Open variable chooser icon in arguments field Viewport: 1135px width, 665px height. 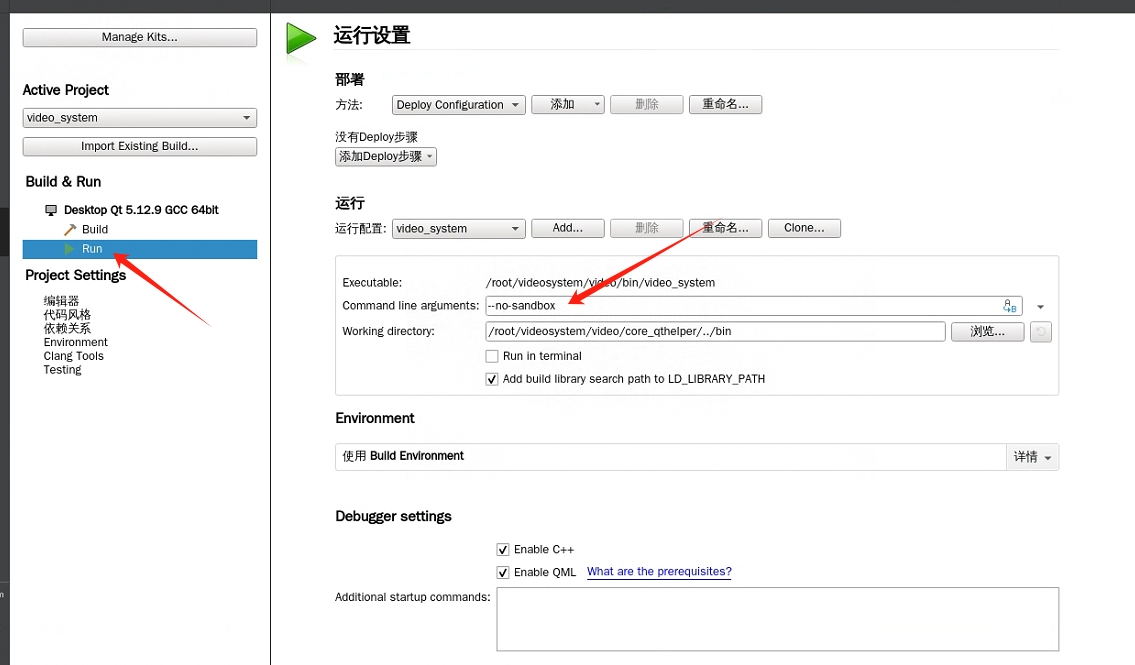coord(1009,306)
